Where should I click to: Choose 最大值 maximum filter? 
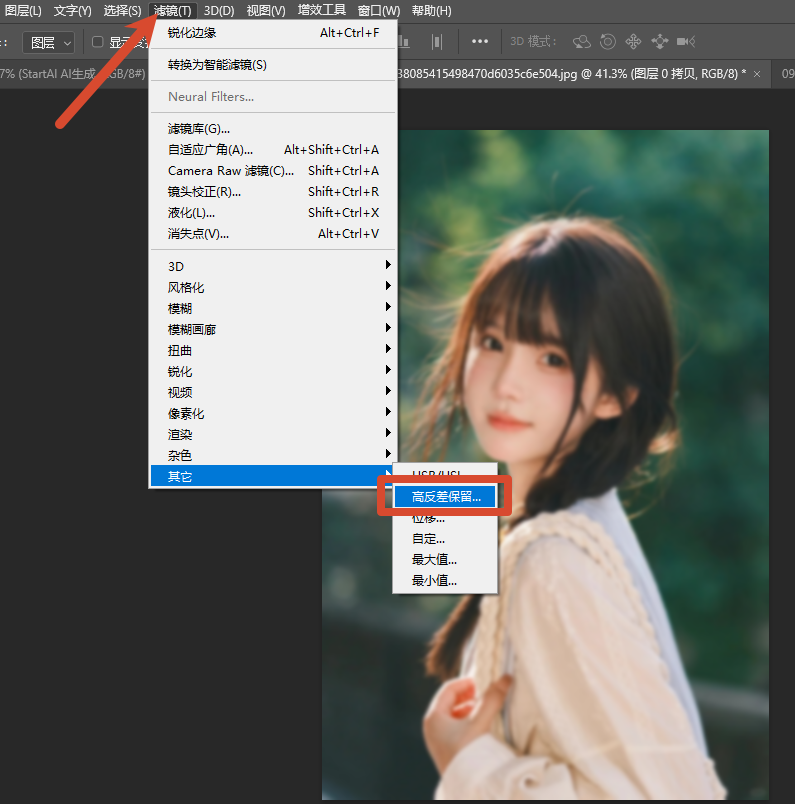coord(445,560)
